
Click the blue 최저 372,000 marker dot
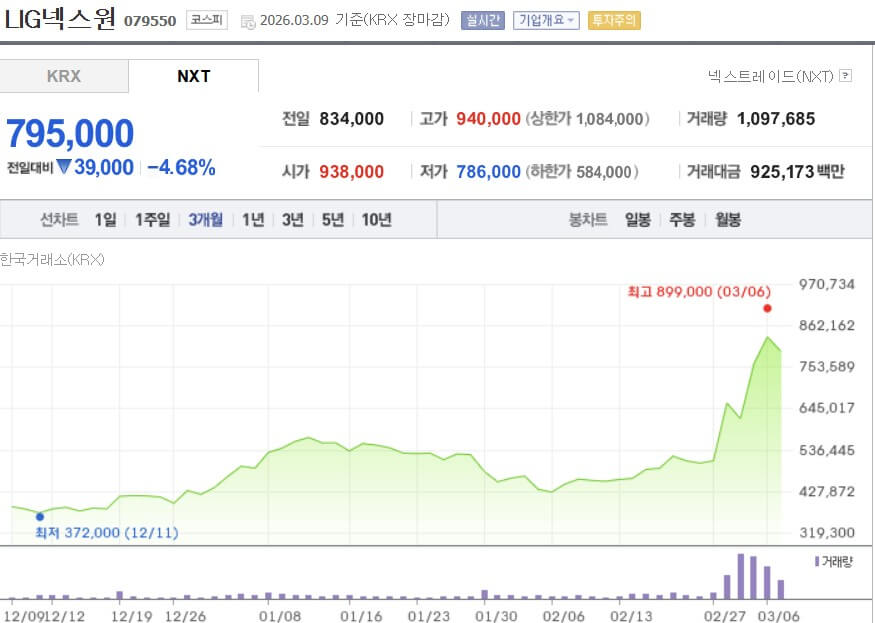pos(39,517)
